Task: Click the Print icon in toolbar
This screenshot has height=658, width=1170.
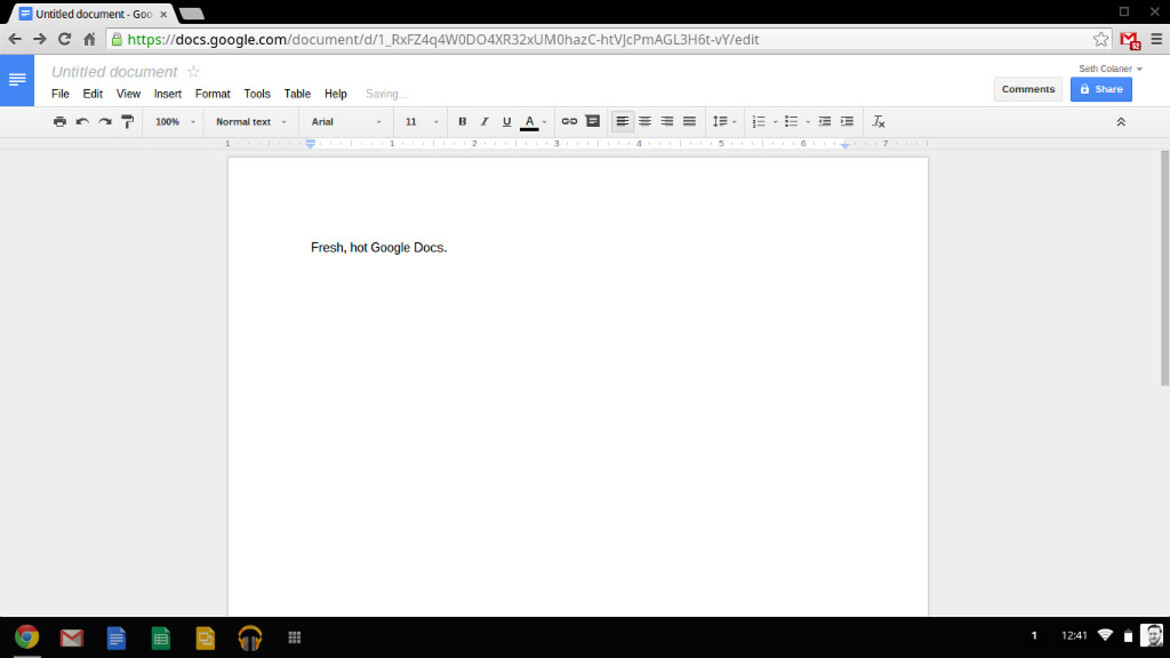Action: click(60, 122)
